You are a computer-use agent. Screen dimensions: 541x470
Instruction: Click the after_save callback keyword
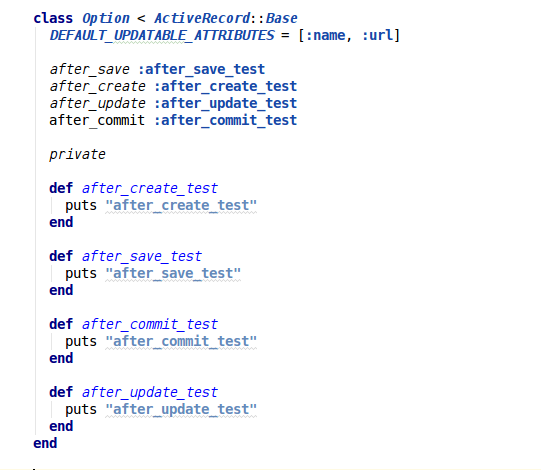coord(90,69)
